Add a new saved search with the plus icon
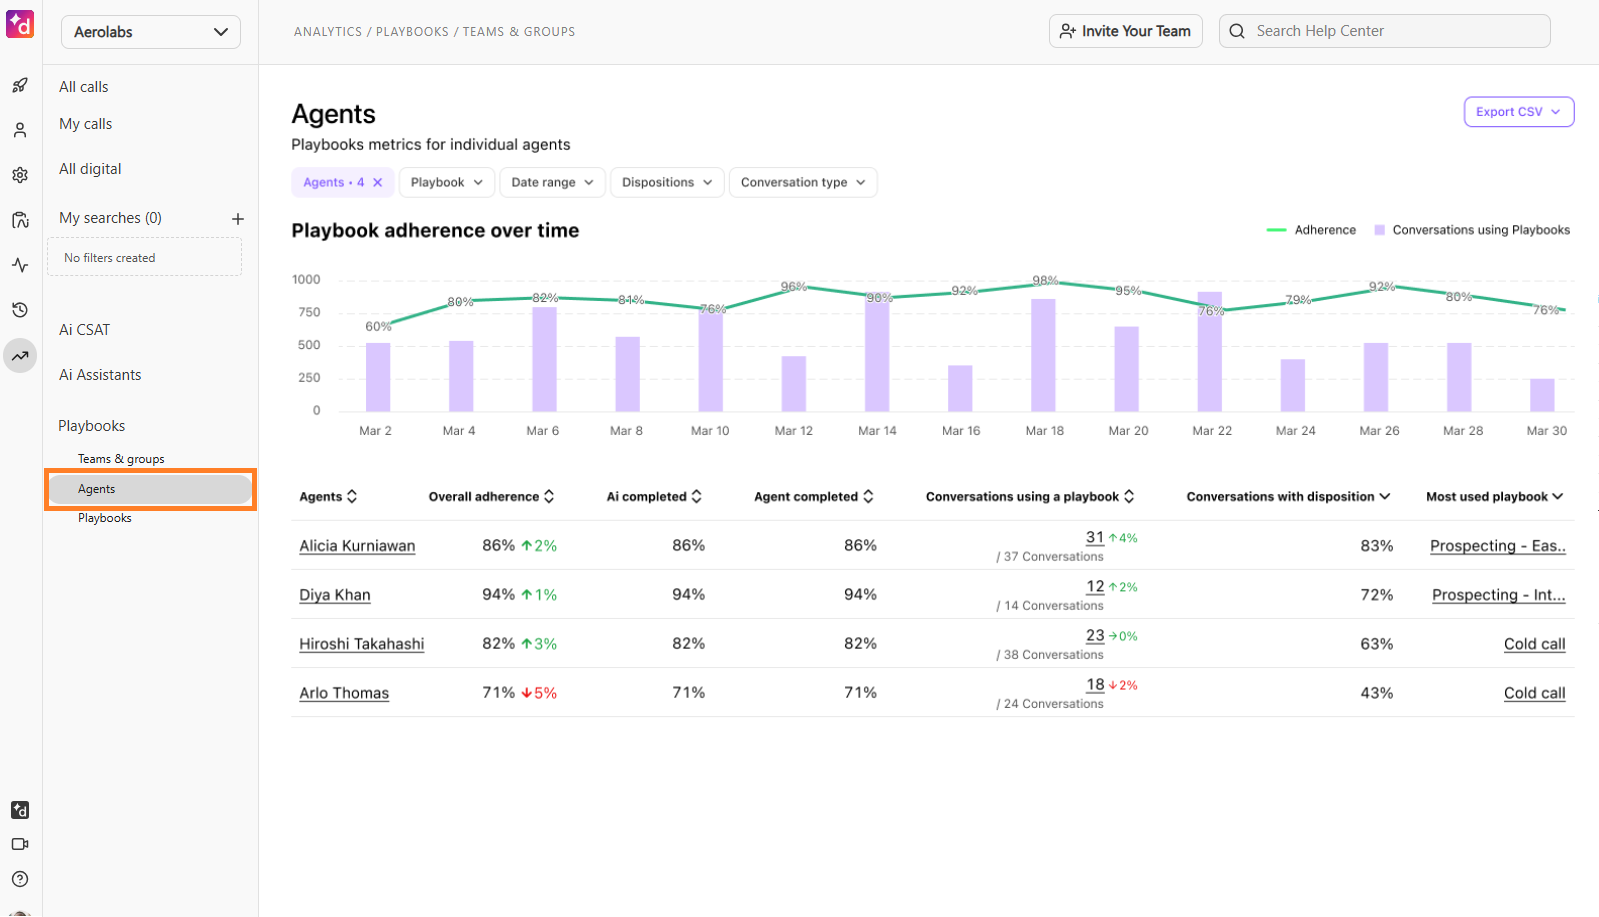 238,219
